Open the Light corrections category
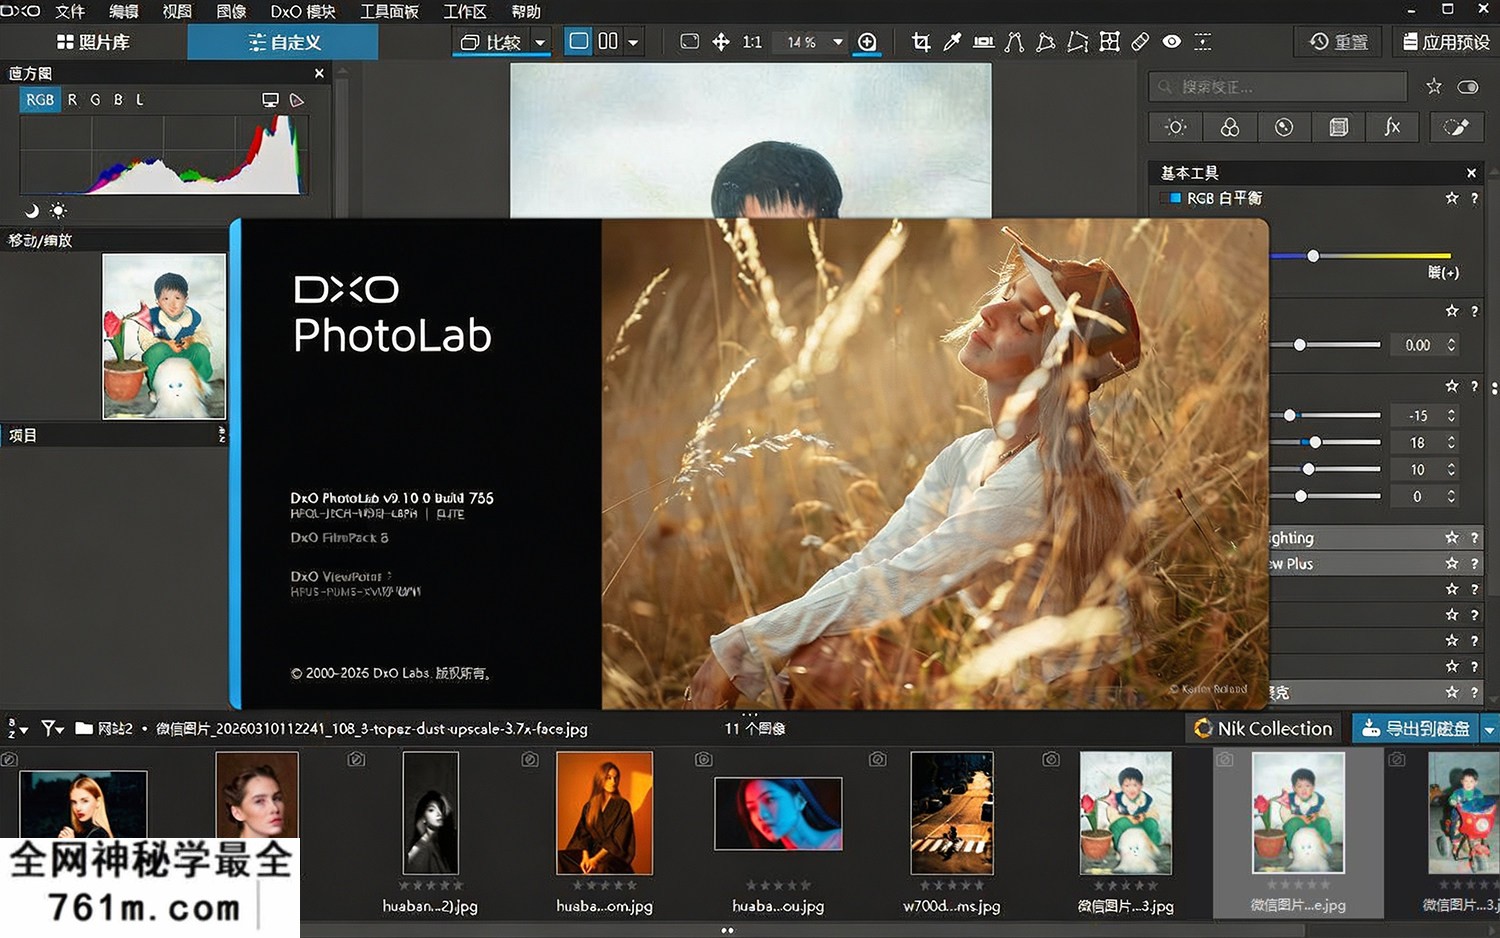1500x938 pixels. 1176,127
